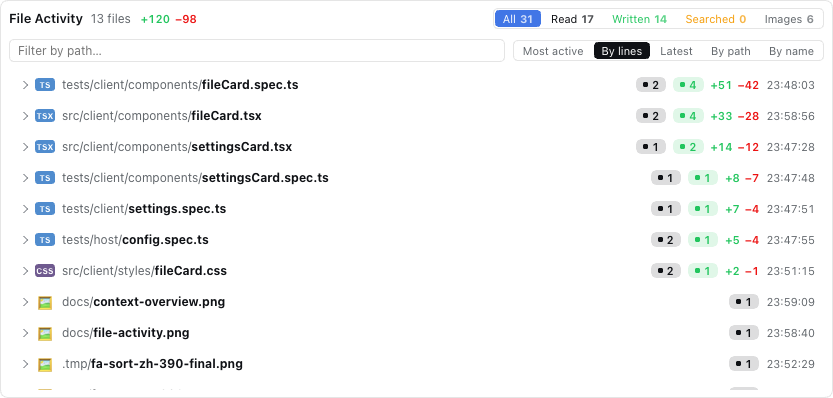This screenshot has height=398, width=833.
Task: Click read count badge on fileCard.tsx
Action: coord(651,116)
